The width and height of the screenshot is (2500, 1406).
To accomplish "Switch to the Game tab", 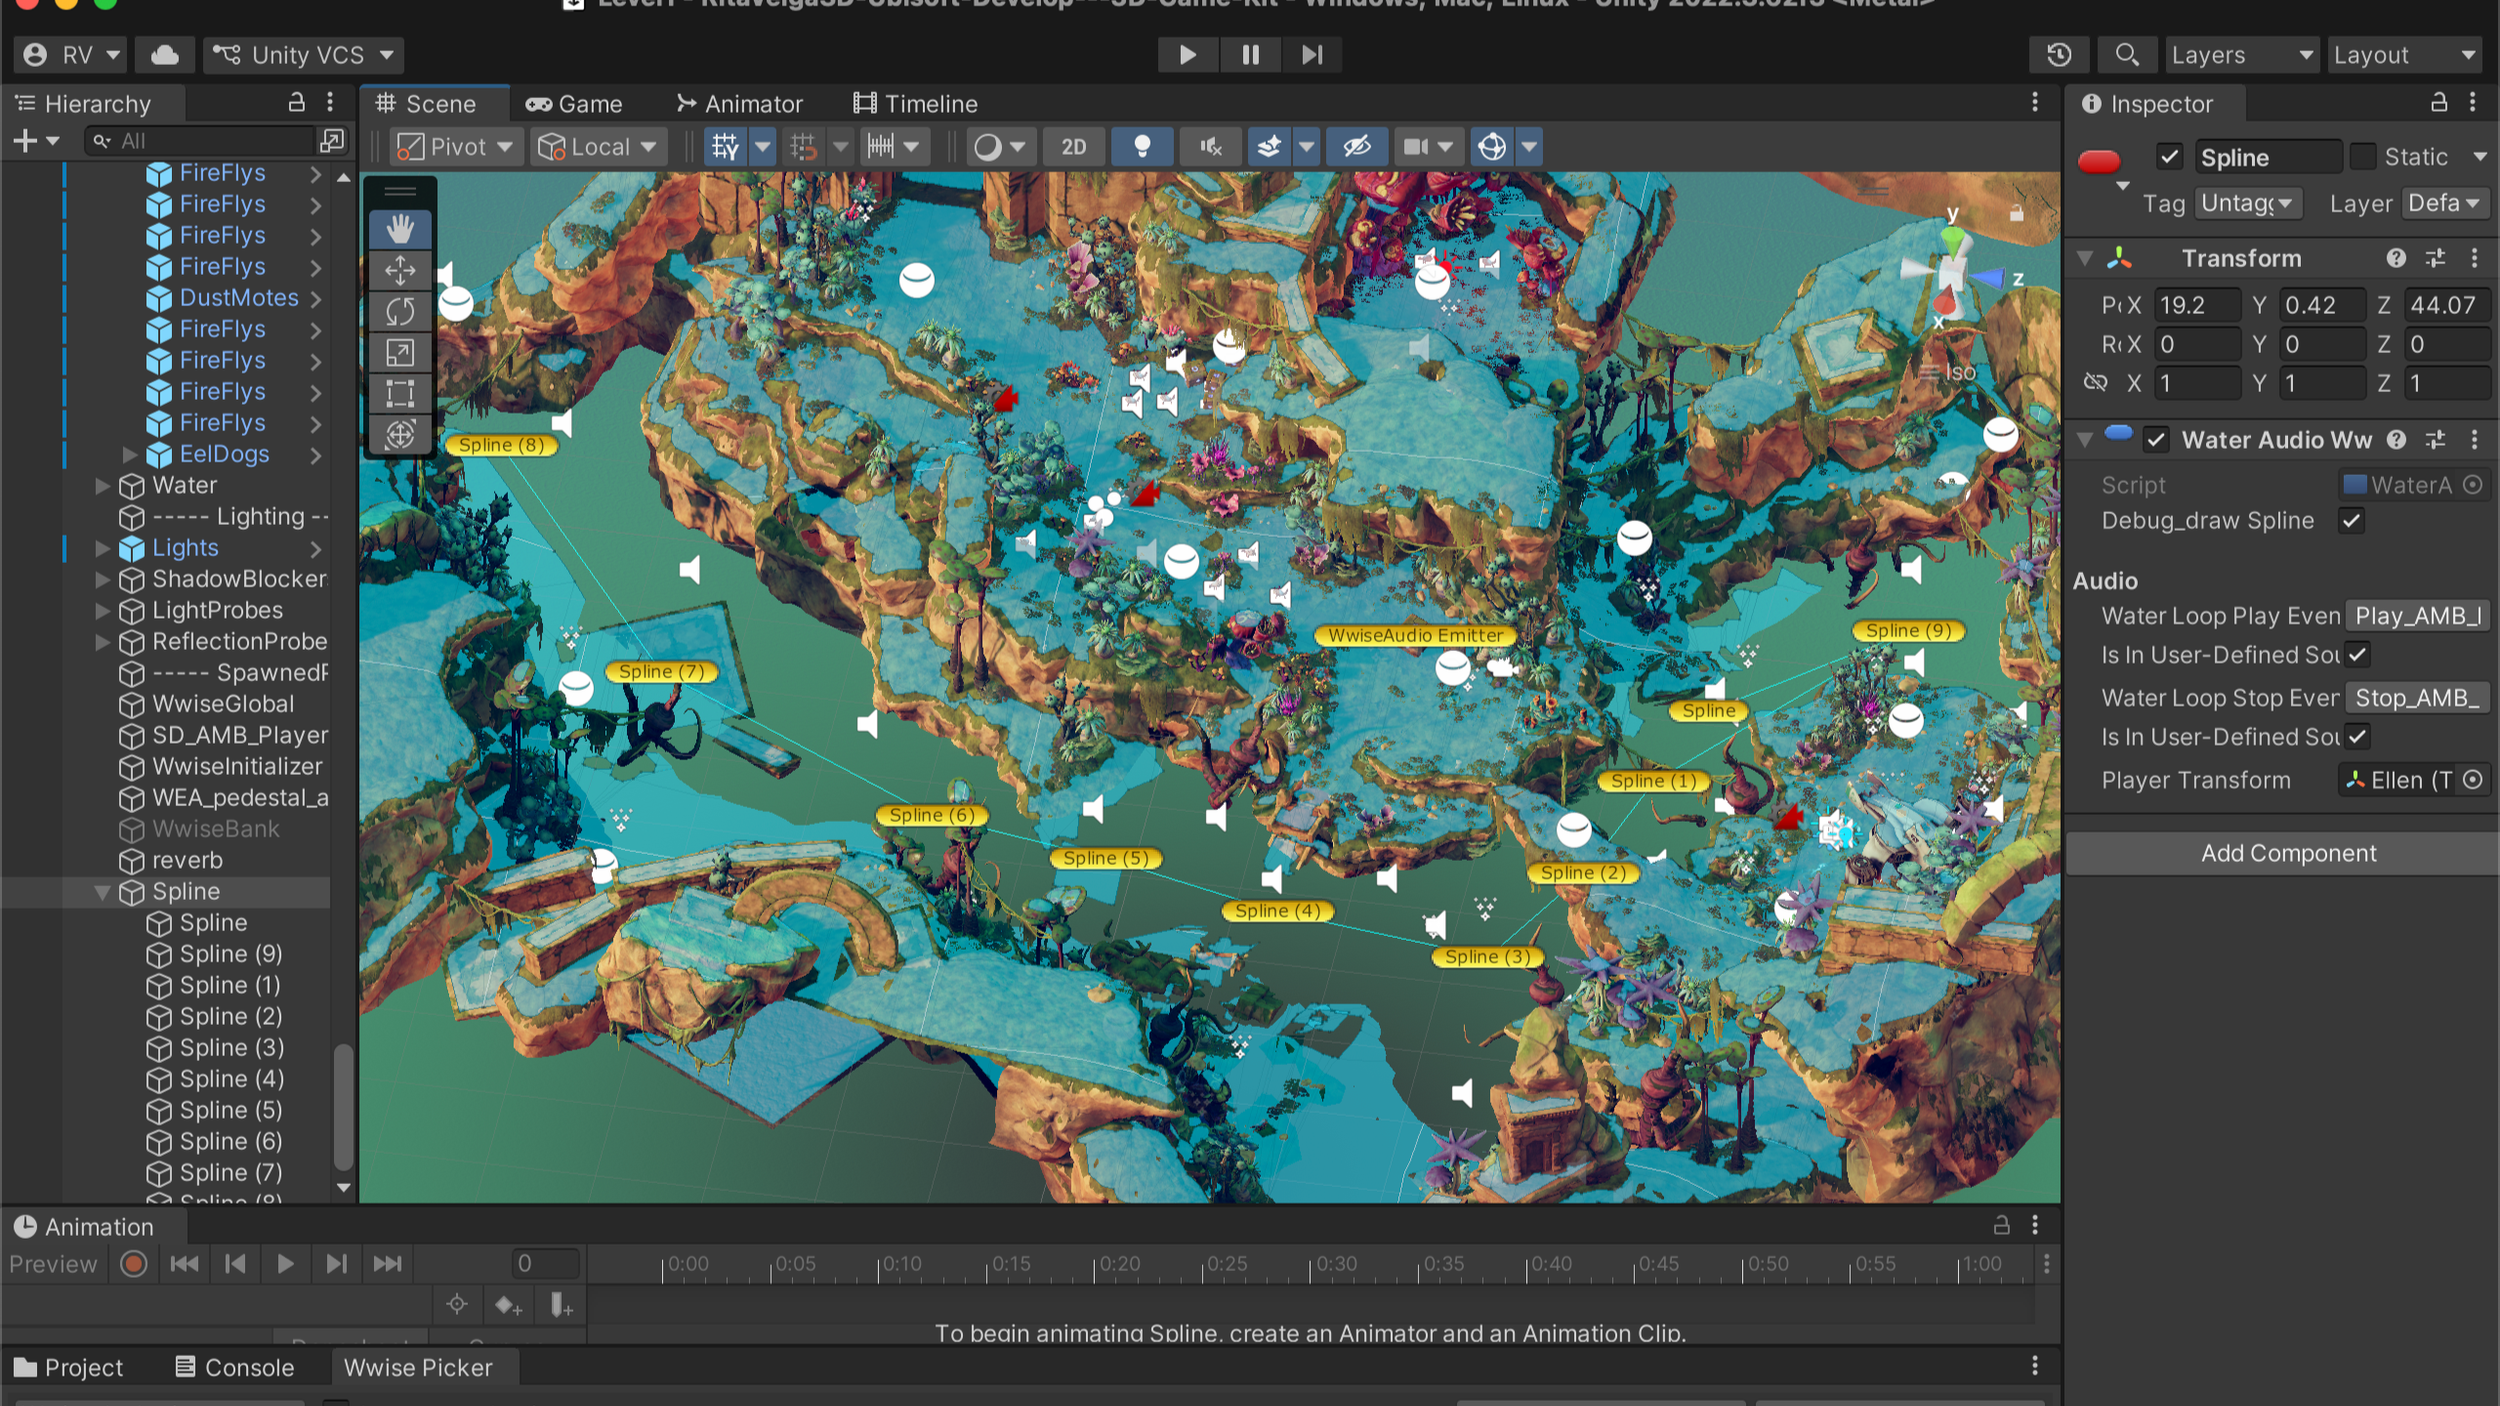I will coord(575,104).
